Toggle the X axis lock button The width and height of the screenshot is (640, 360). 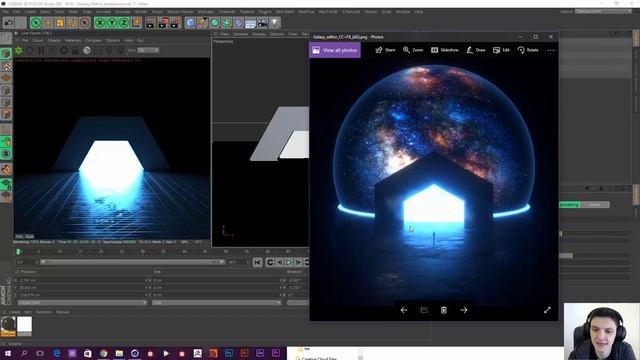(100, 23)
